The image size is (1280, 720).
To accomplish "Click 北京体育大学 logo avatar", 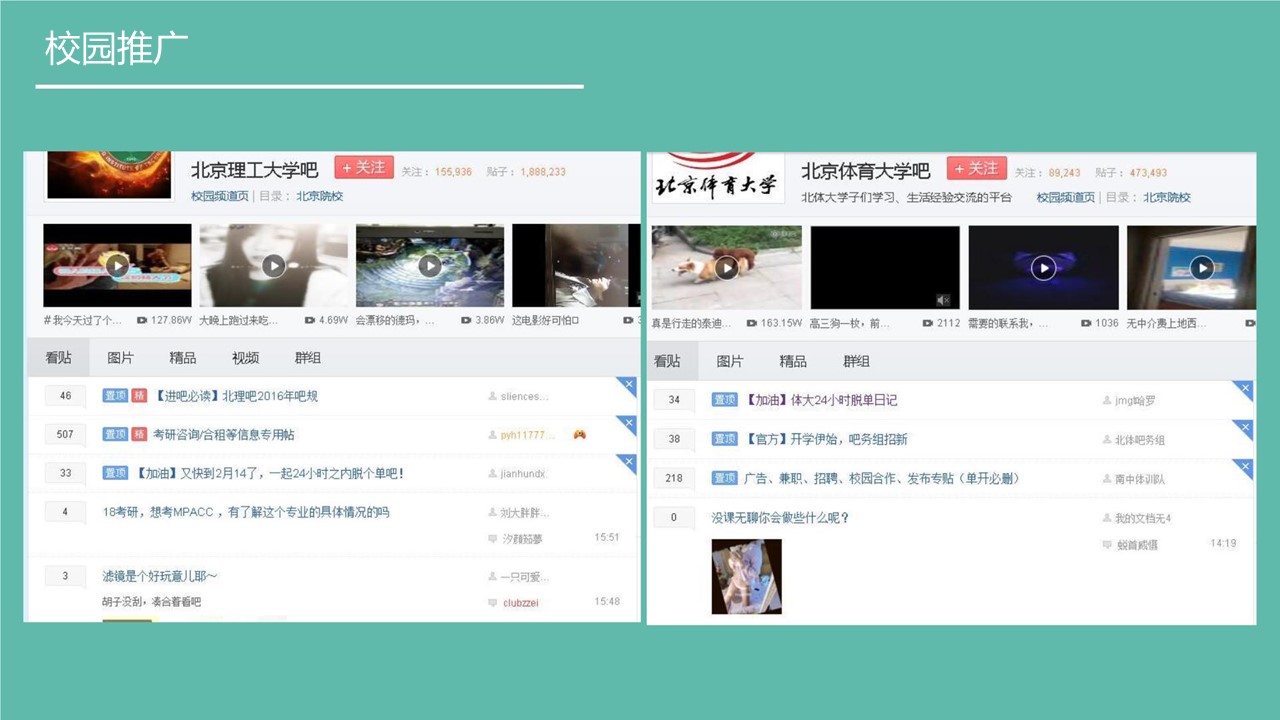I will (717, 177).
